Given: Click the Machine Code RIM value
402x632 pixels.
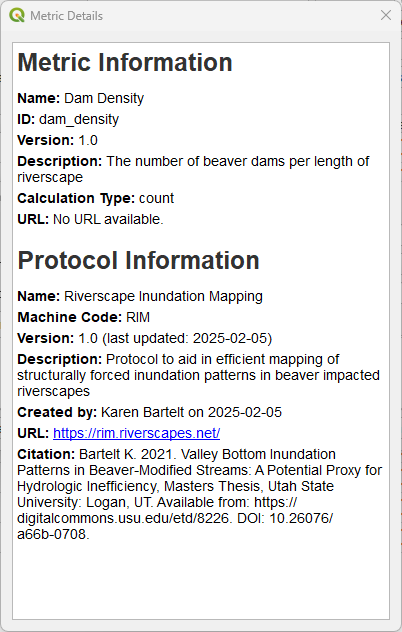Looking at the screenshot, I should [x=138, y=317].
